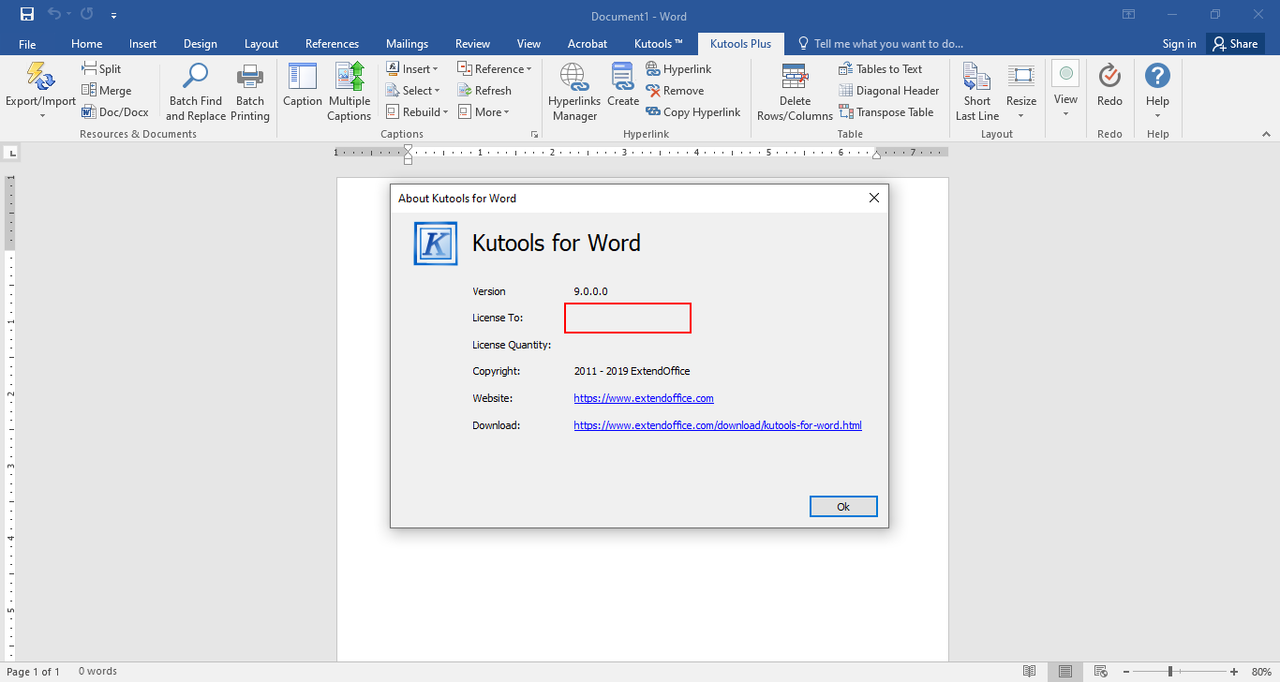
Task: Switch to the Mailings tab
Action: (x=407, y=44)
